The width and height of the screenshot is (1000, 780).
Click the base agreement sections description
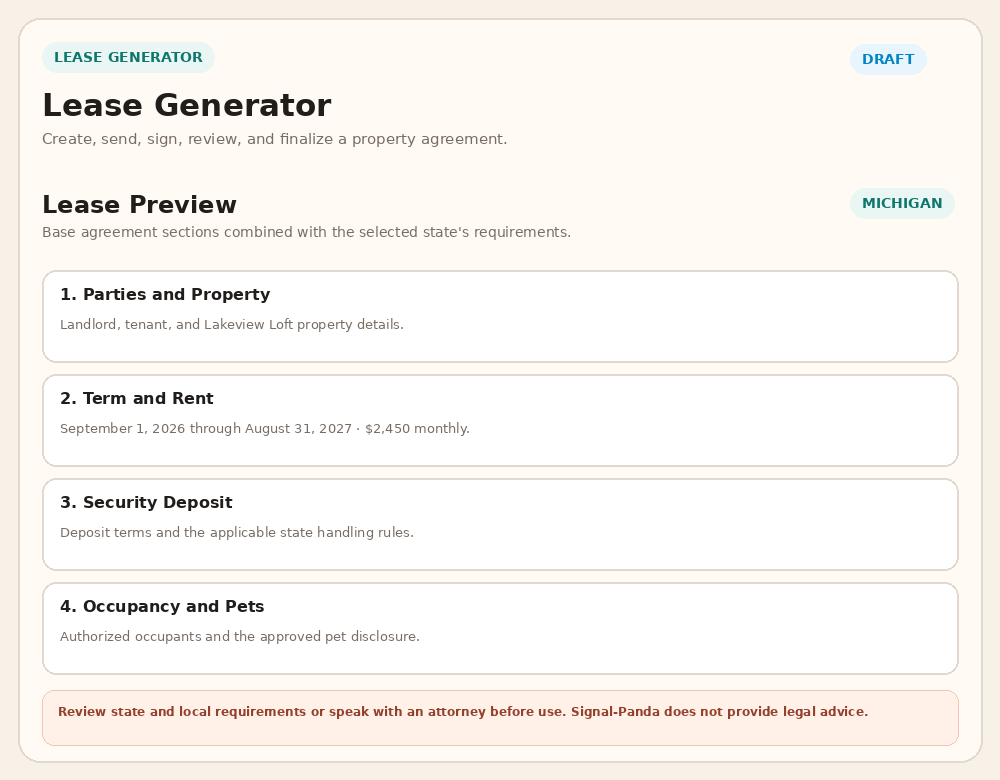coord(306,232)
